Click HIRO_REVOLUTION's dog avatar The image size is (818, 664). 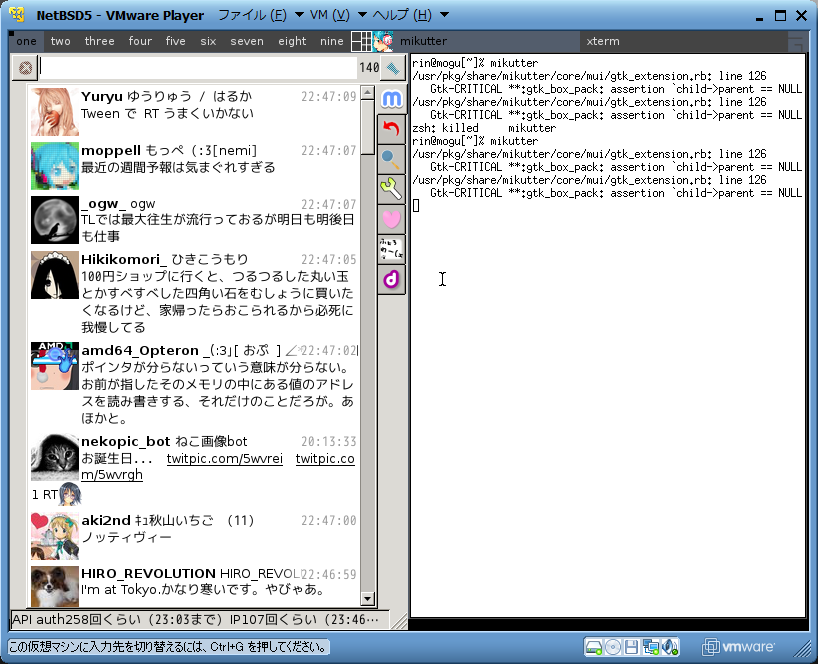(55, 587)
